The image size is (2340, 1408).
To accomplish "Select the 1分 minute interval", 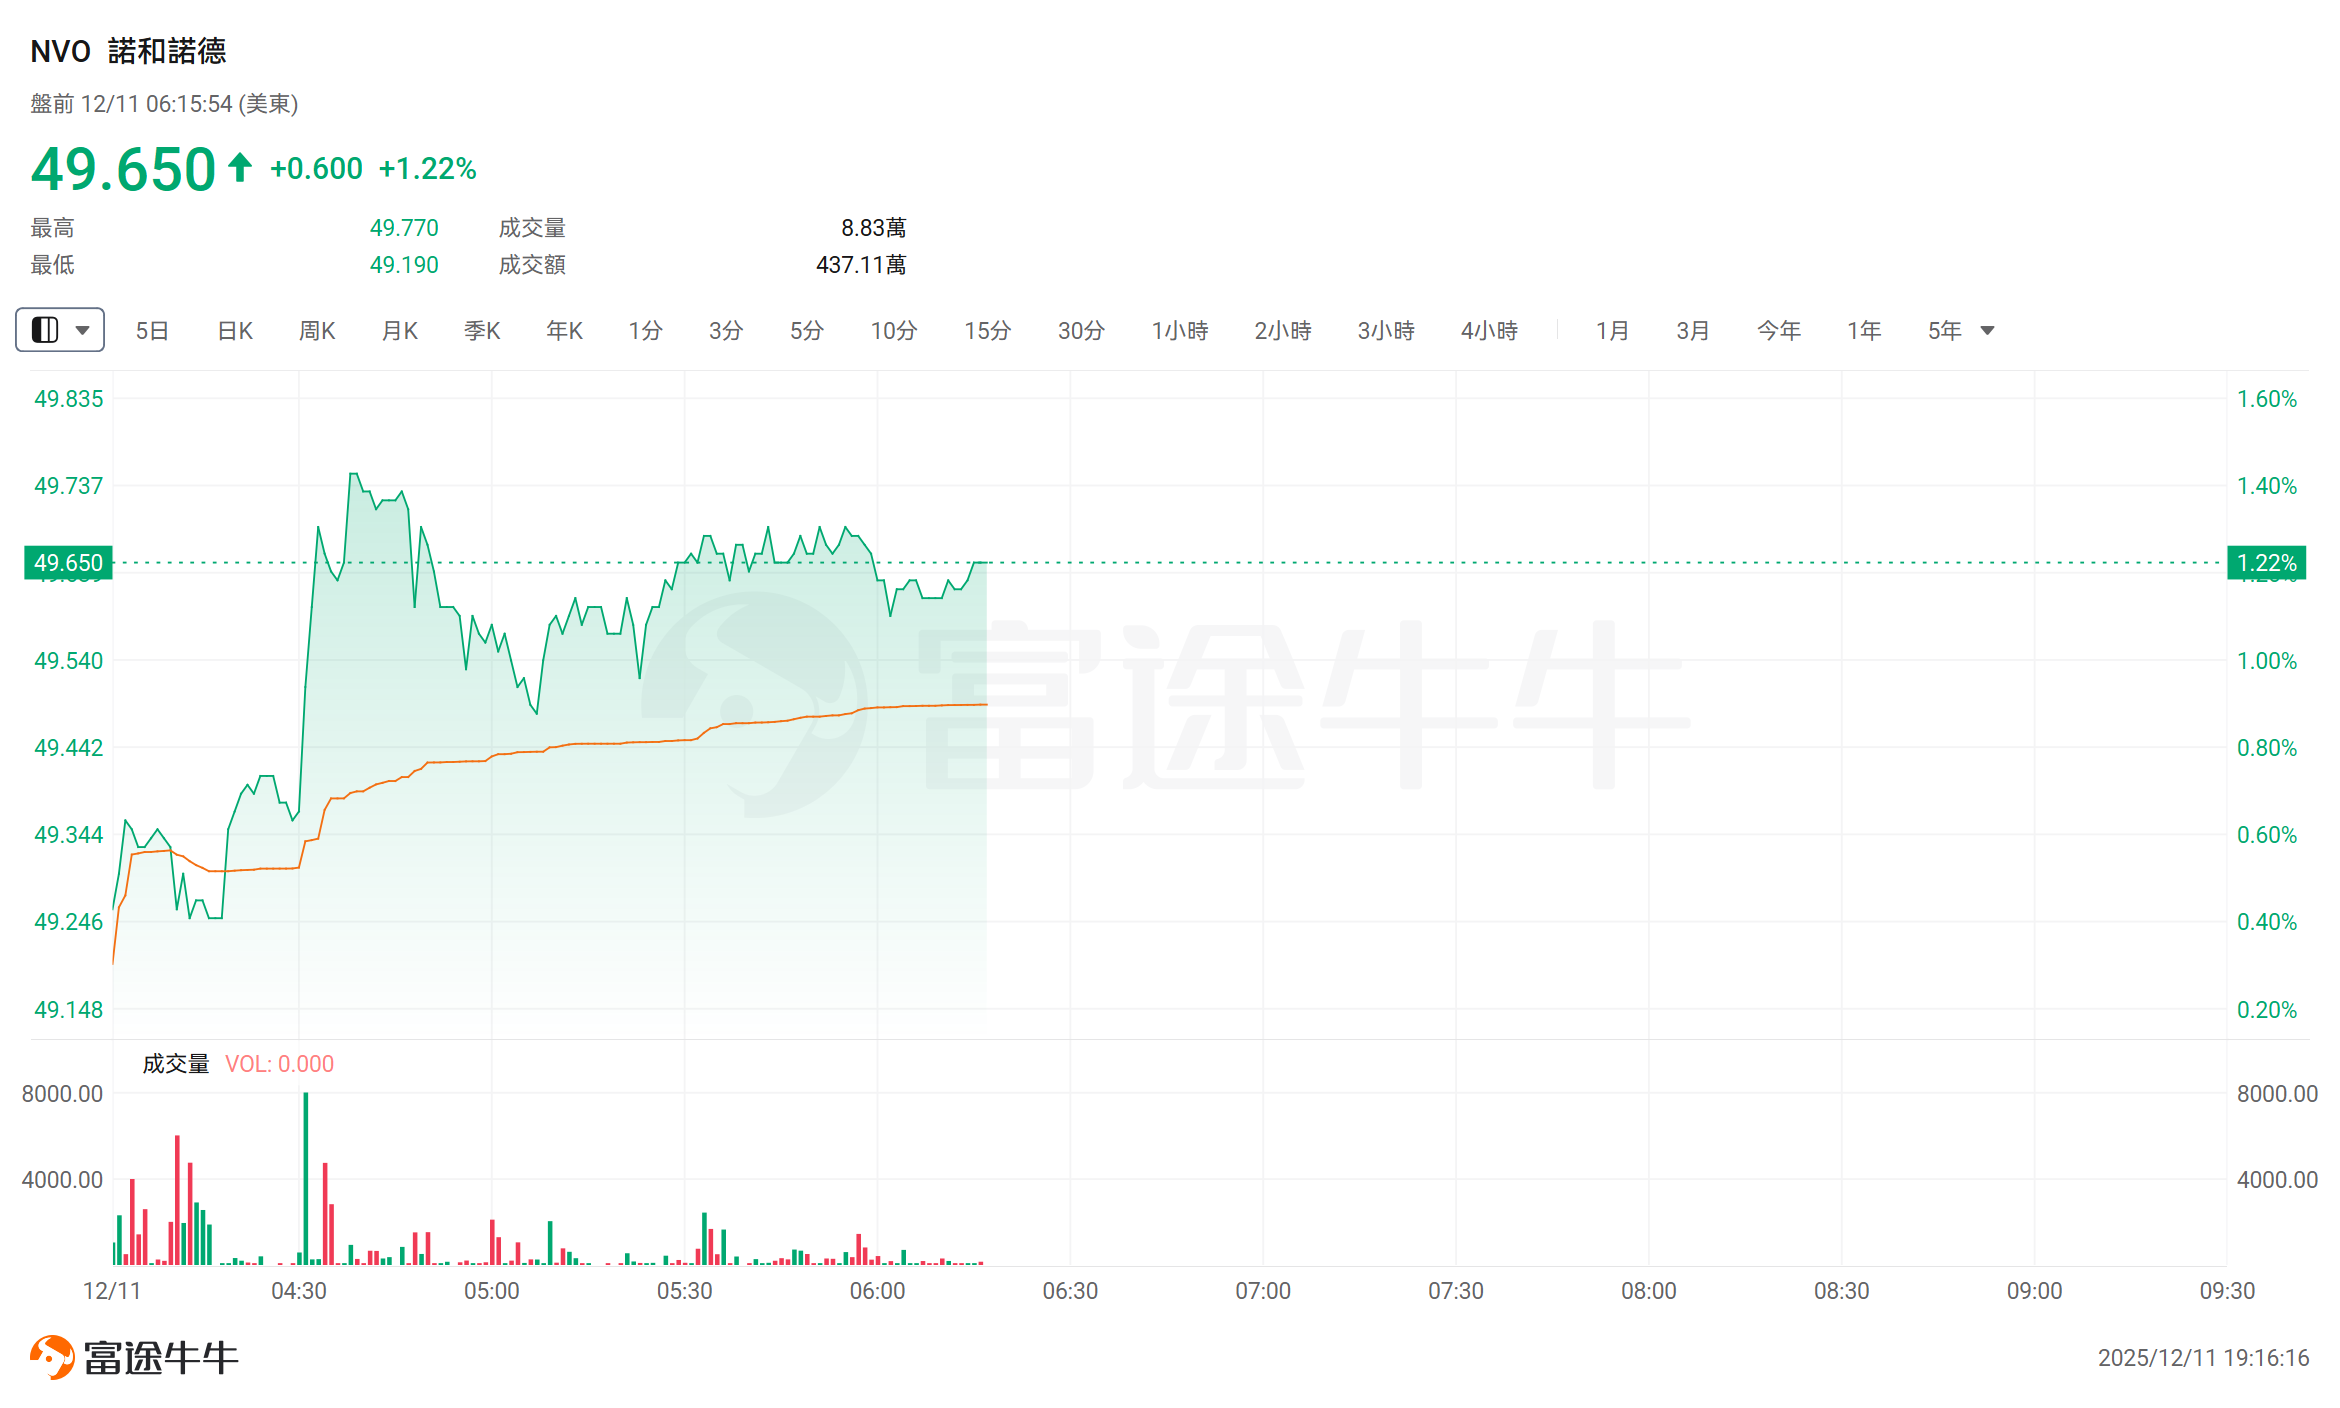I will pos(645,331).
